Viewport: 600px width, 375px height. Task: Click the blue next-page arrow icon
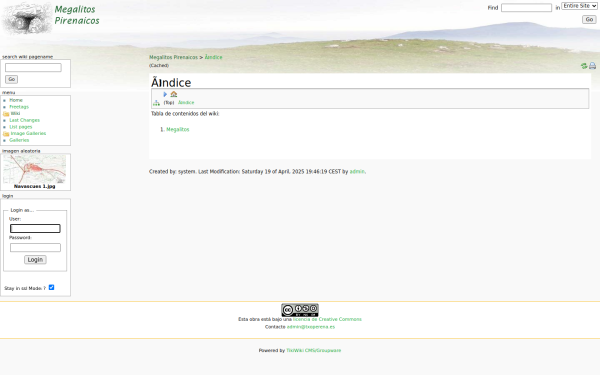pyautogui.click(x=165, y=94)
